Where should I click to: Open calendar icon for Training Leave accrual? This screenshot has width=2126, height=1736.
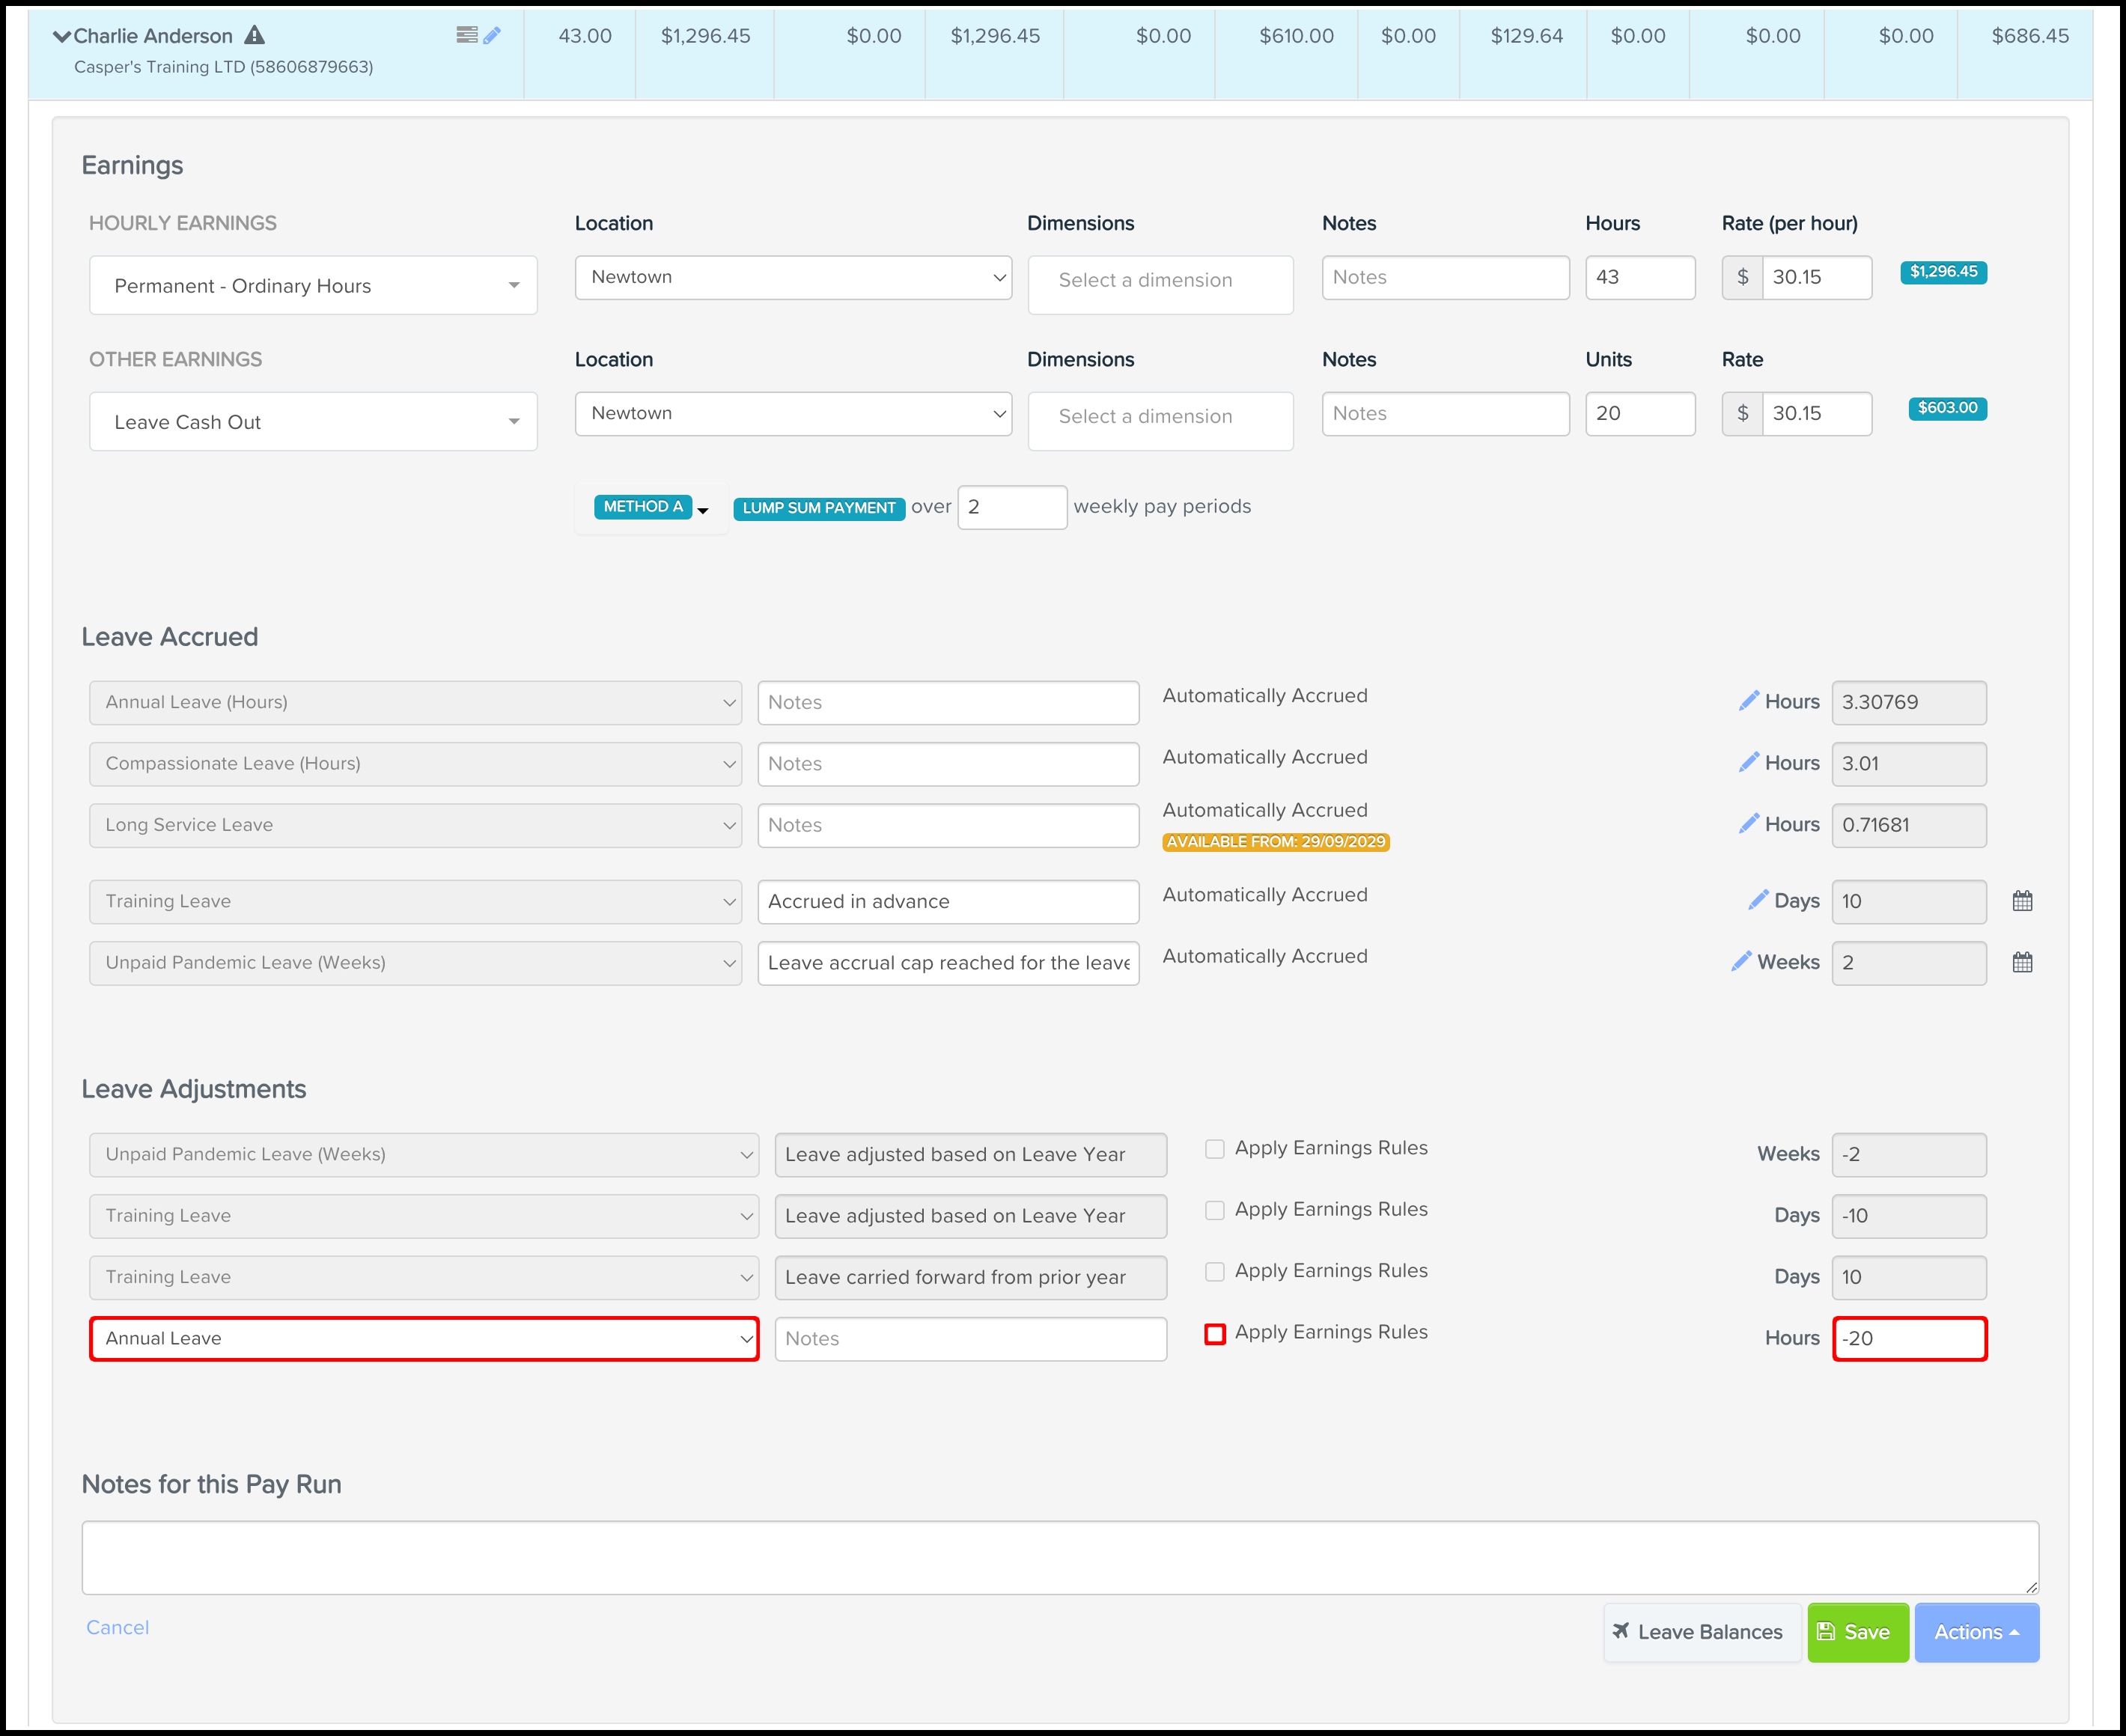click(x=2022, y=901)
